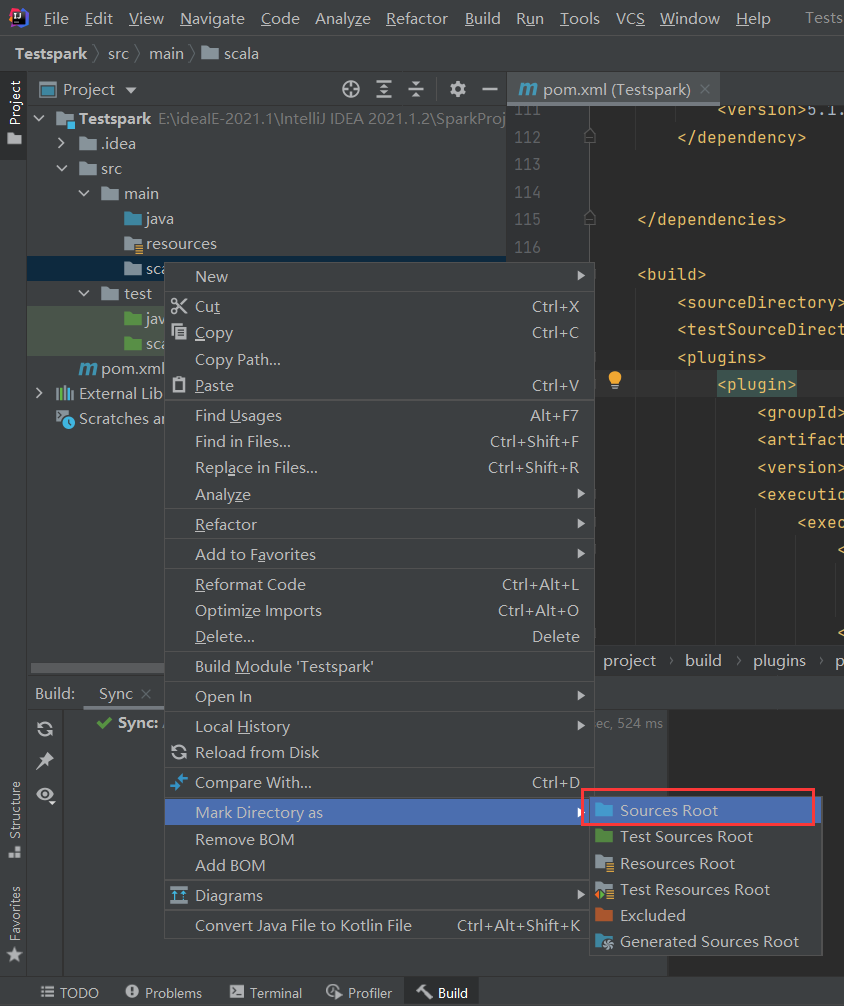Click the Sync rerun refresh icon in Build panel

[x=45, y=729]
